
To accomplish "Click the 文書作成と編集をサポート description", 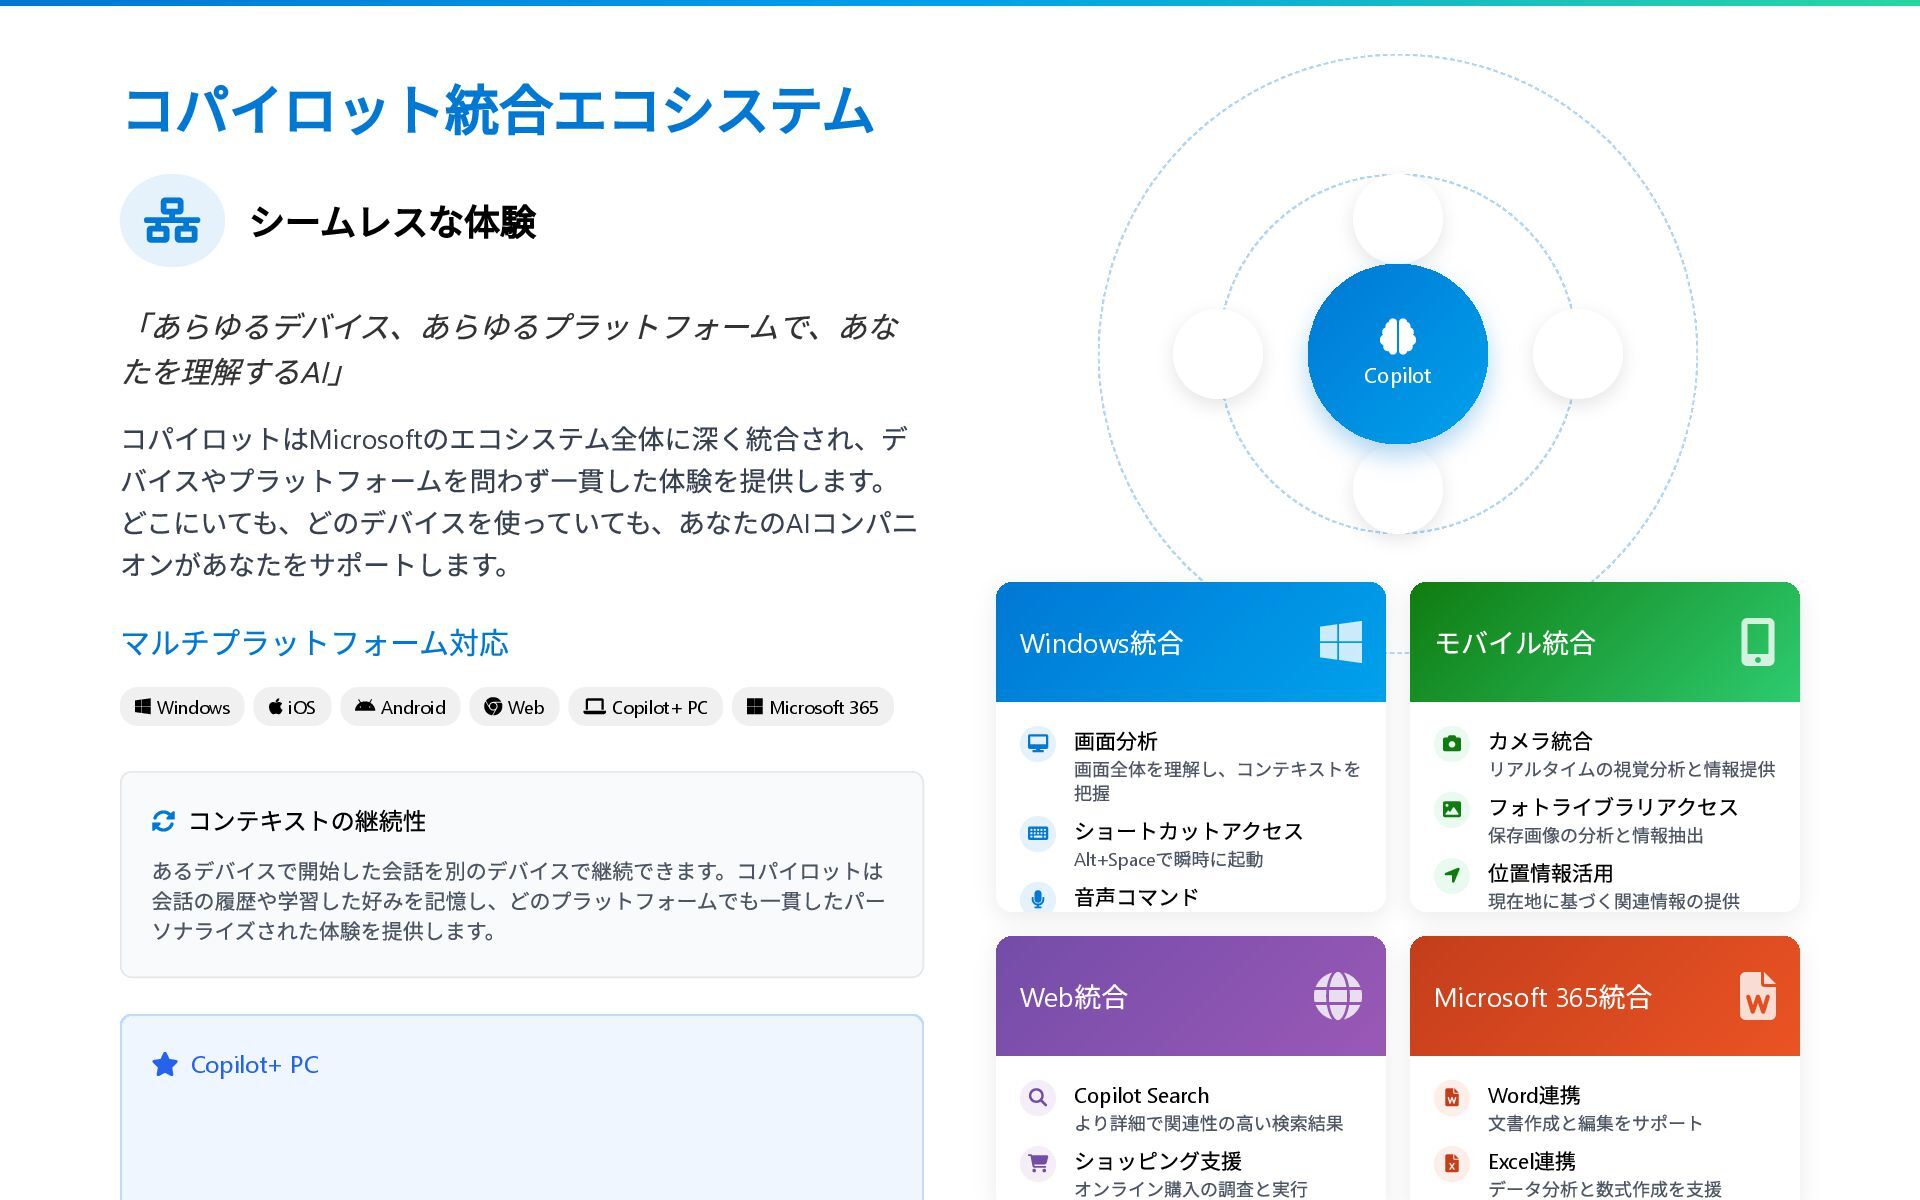I will coord(1595,1123).
